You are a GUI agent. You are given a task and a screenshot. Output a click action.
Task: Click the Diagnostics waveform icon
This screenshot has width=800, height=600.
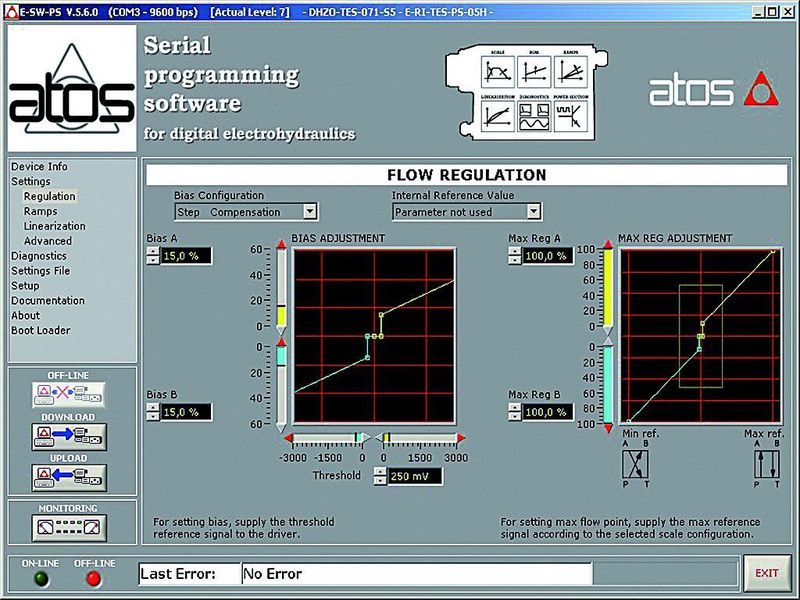click(x=534, y=116)
